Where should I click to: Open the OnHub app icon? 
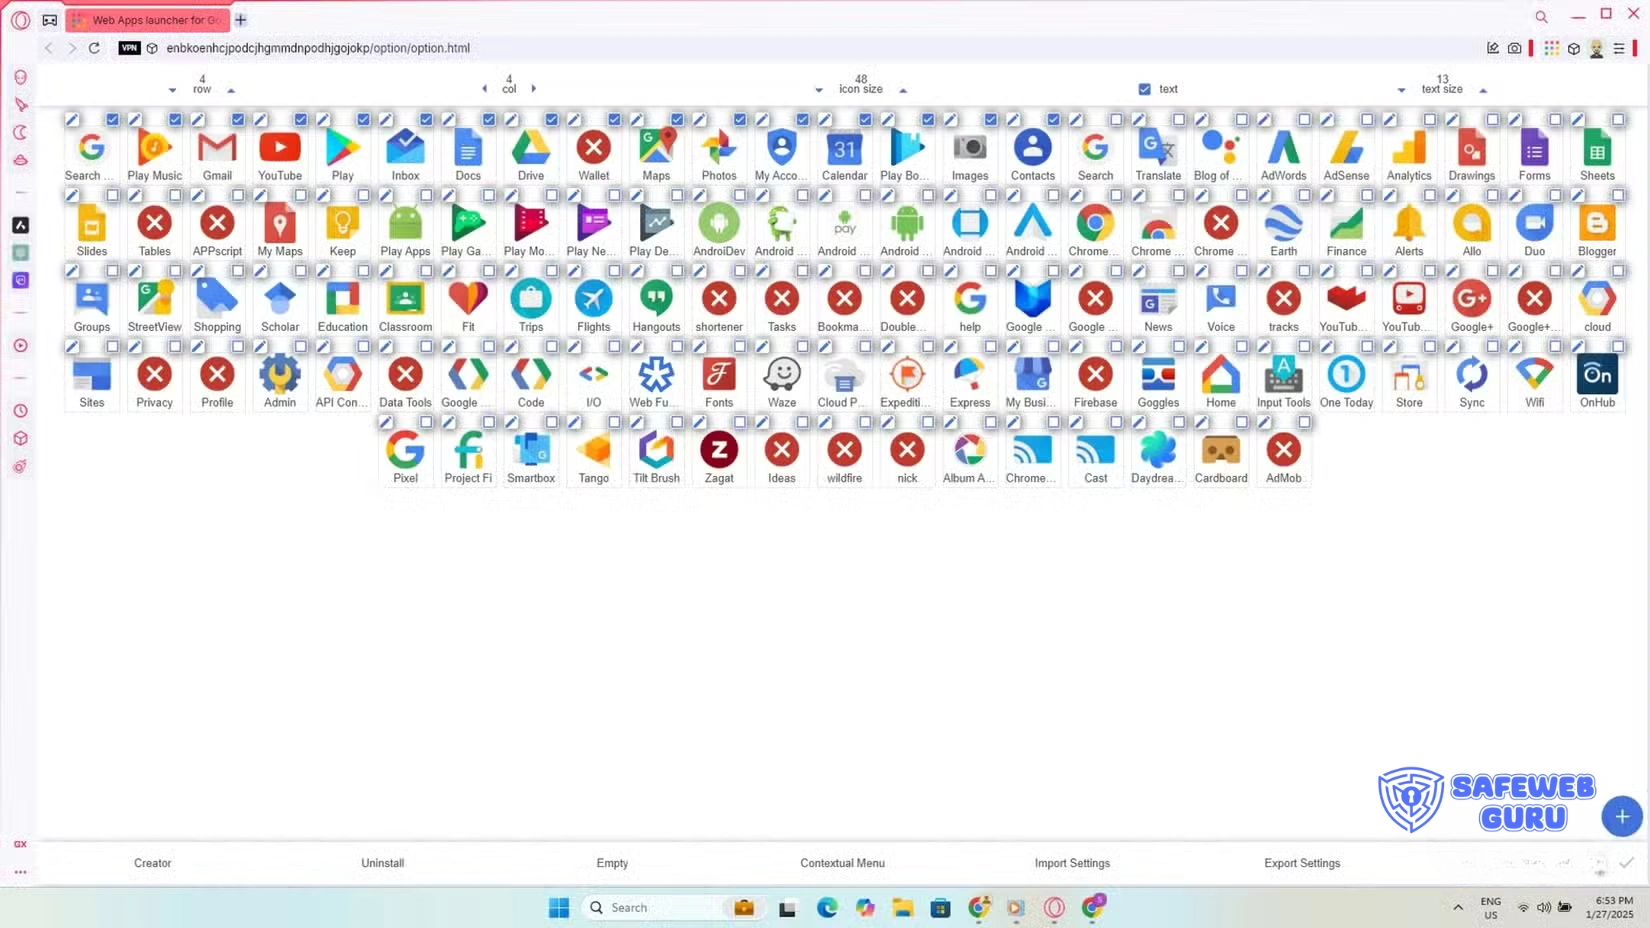[1597, 375]
